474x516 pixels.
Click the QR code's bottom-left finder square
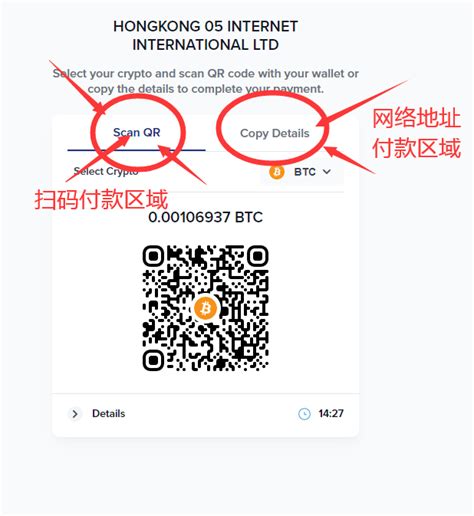point(153,360)
